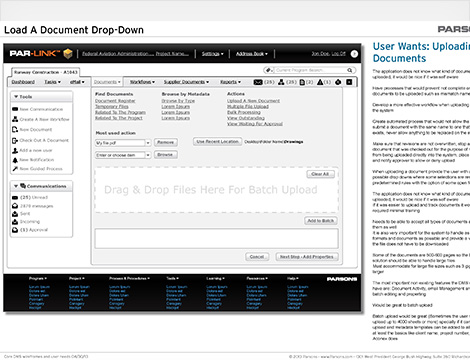Open the eMail menu dropdown
Screen dimensions: 470x360
click(77, 82)
